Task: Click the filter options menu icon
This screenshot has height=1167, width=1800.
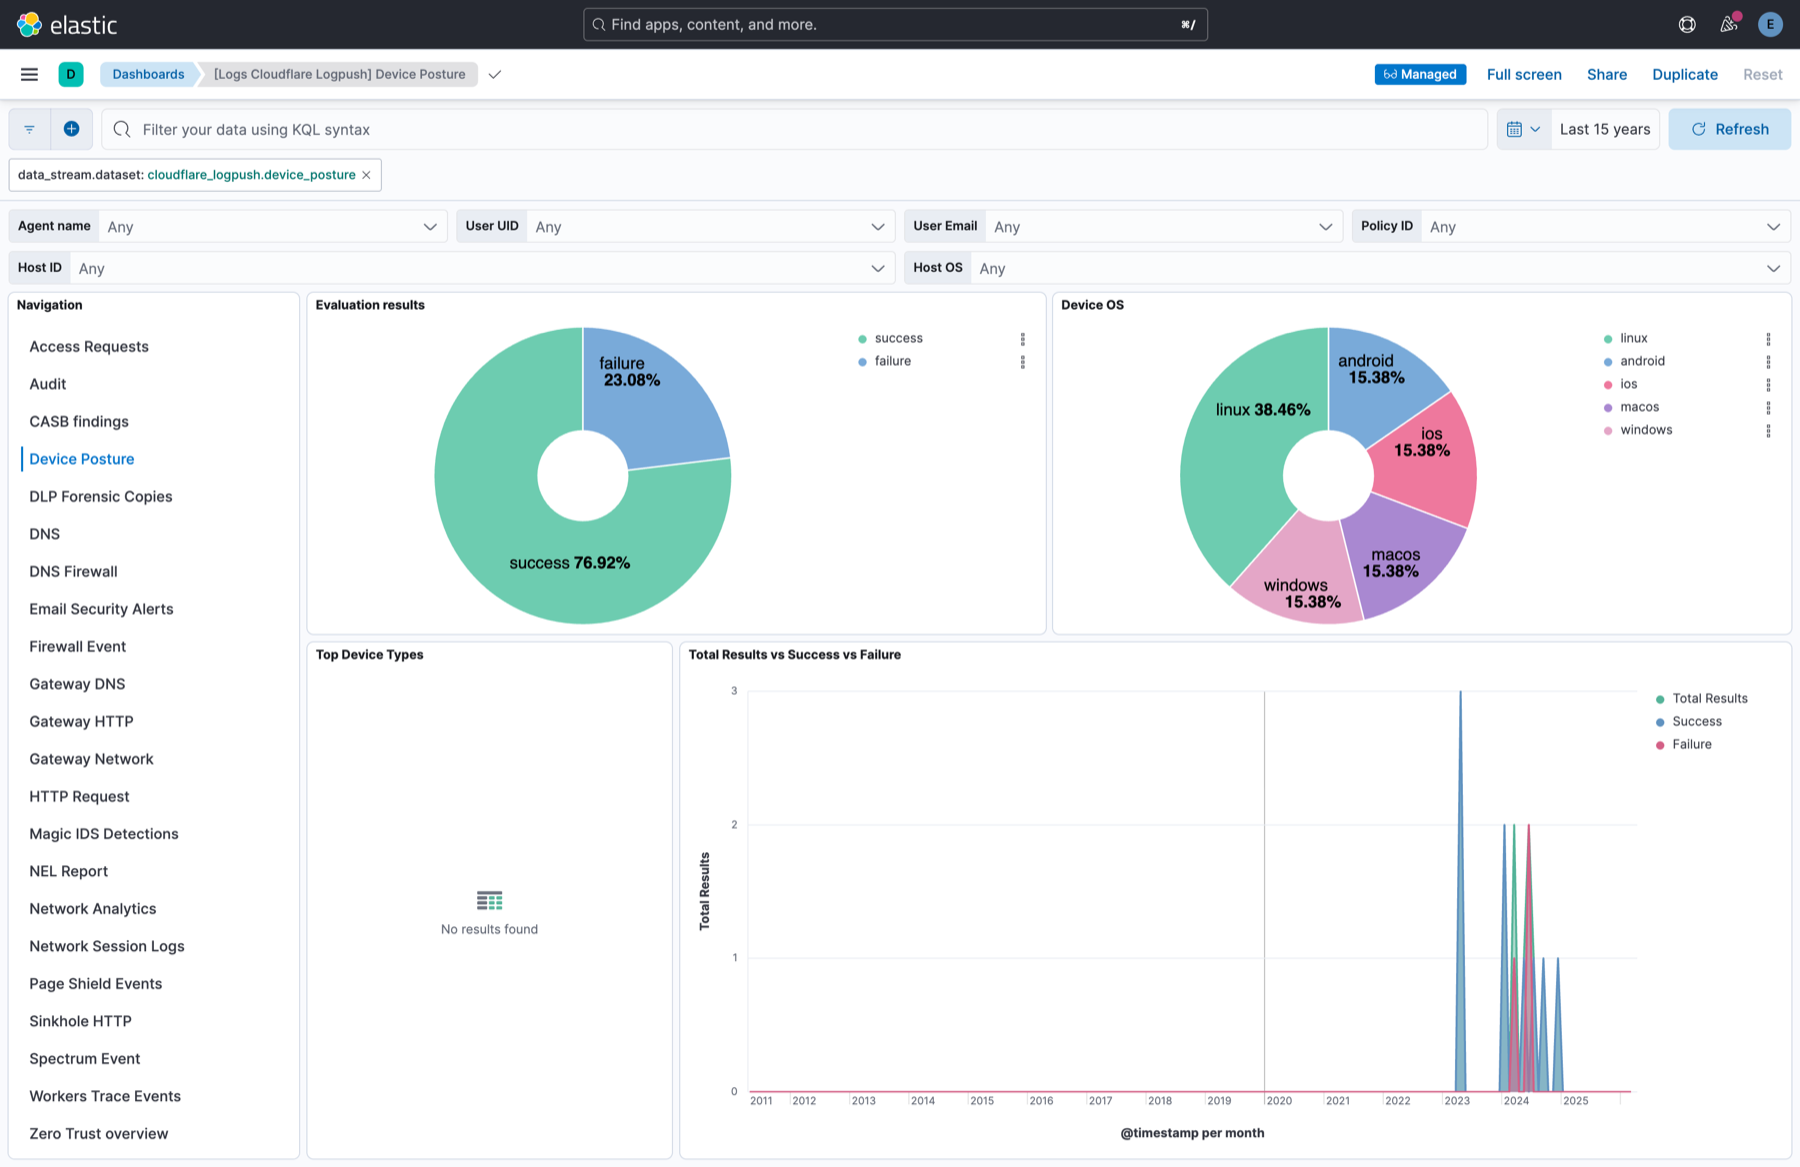Action: coord(29,129)
